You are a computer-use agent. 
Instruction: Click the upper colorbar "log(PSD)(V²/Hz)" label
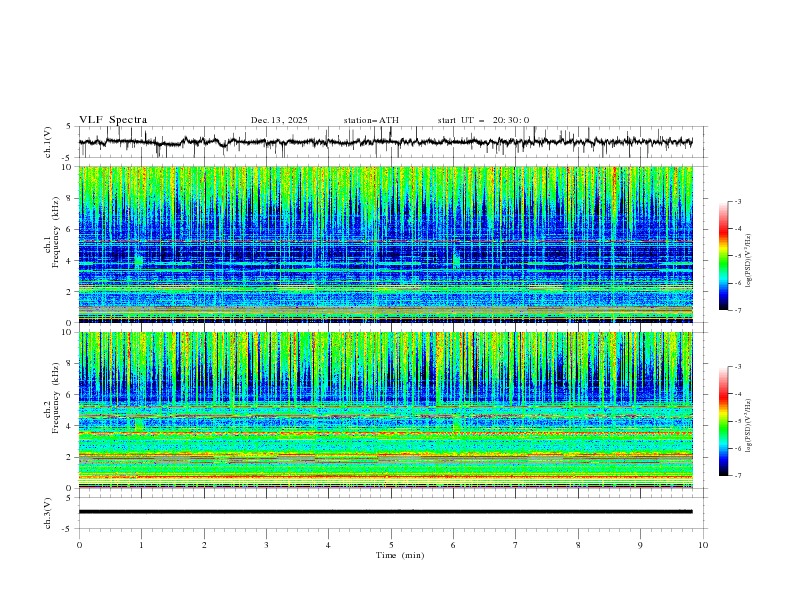coord(749,261)
